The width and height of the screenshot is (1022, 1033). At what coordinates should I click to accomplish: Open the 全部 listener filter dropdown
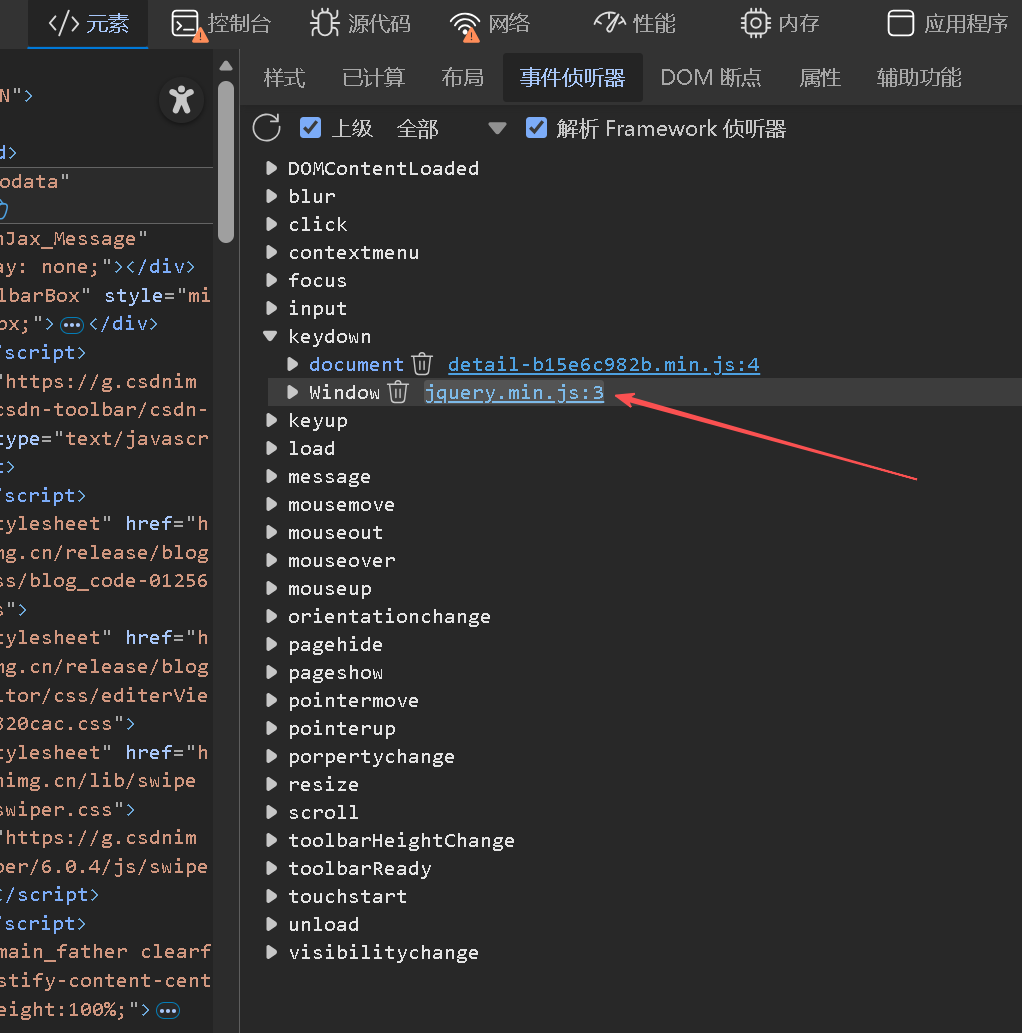[451, 128]
